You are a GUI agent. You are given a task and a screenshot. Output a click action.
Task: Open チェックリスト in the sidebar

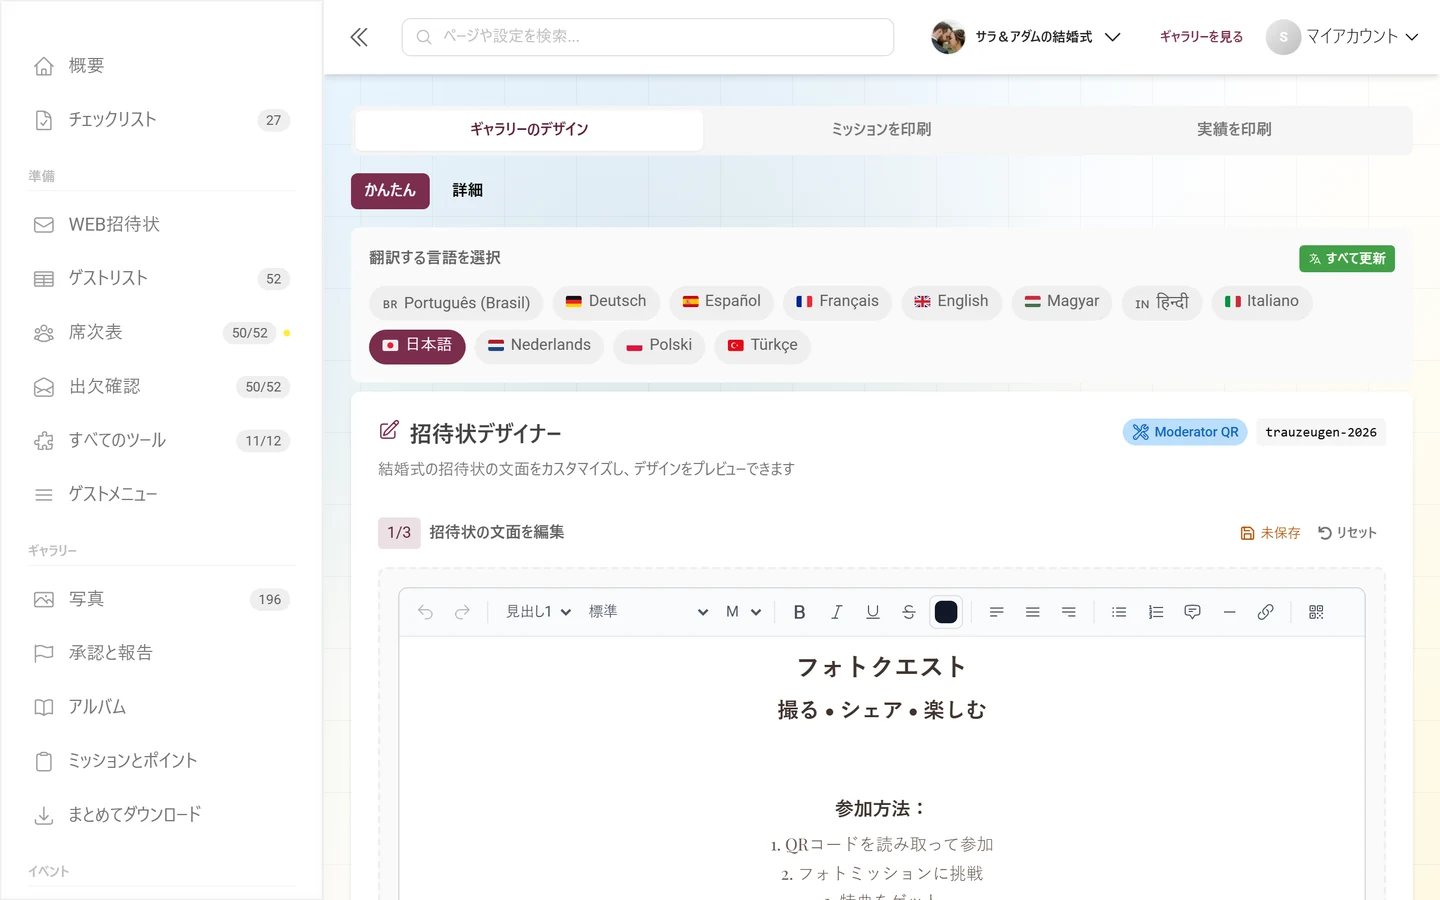click(161, 120)
